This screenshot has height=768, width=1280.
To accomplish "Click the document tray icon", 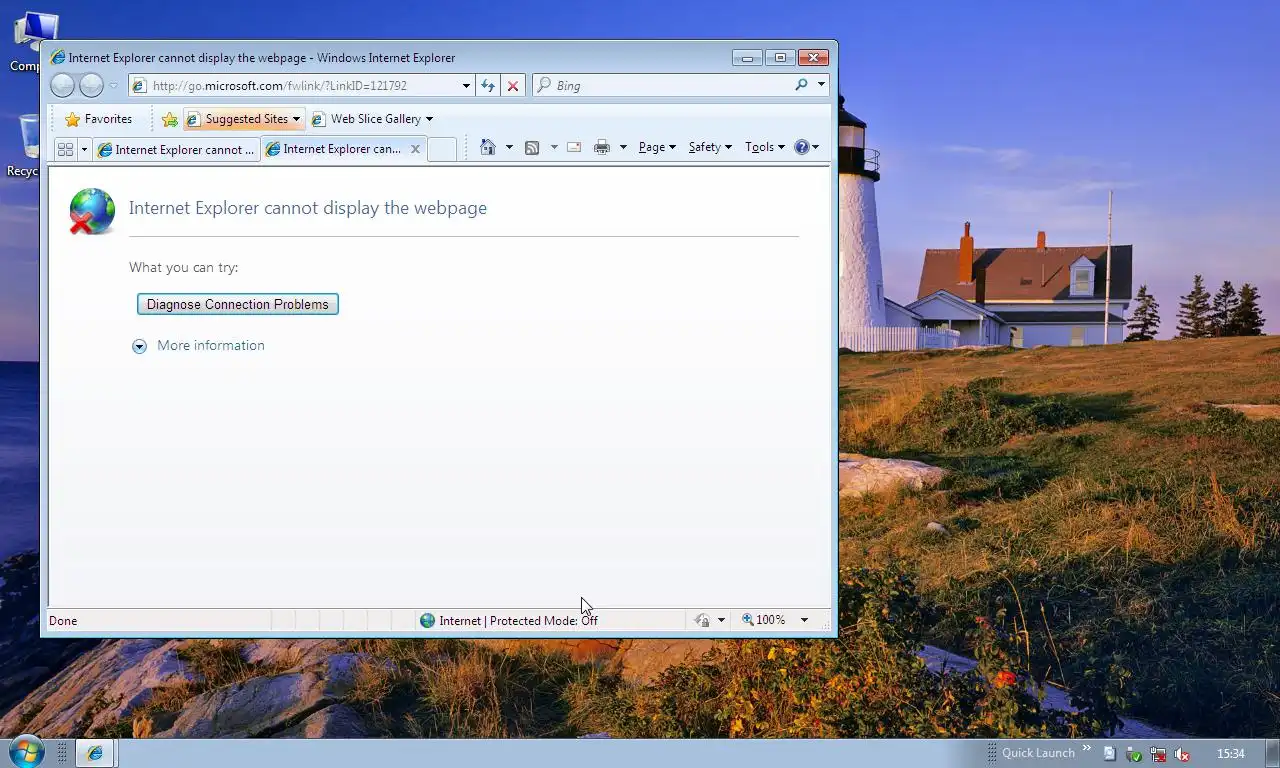I will (1109, 754).
